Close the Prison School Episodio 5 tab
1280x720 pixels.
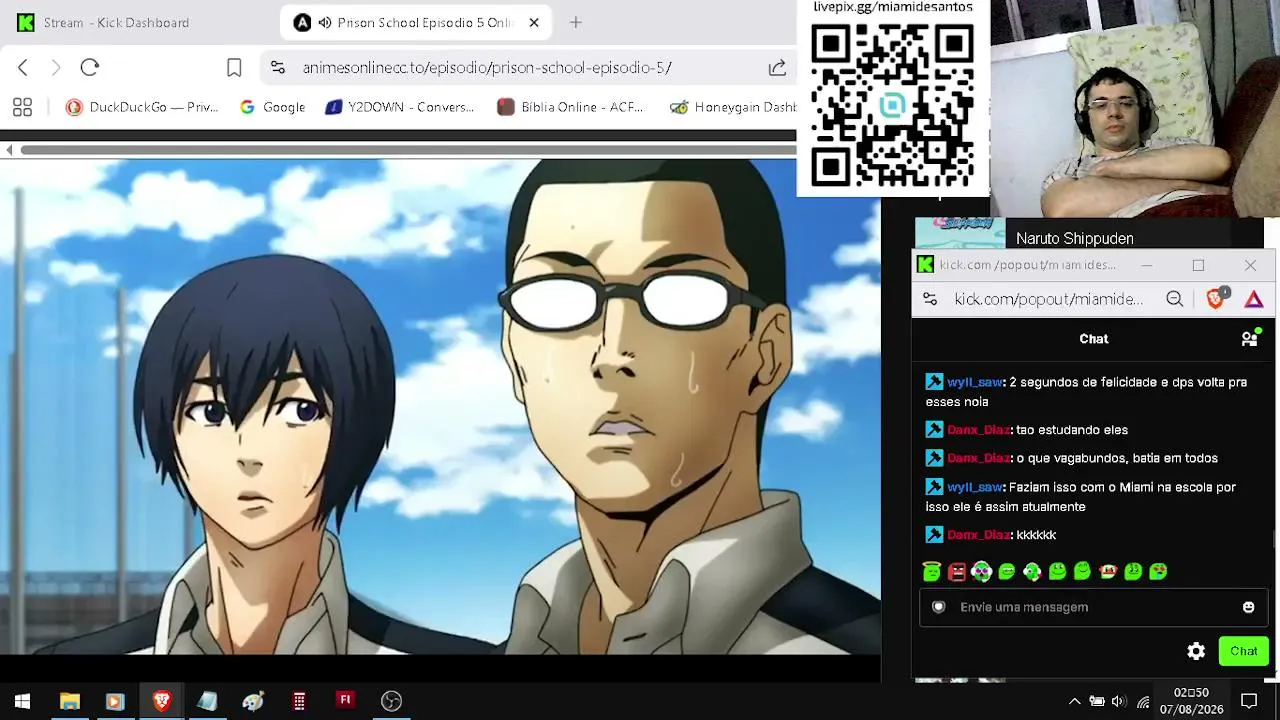(534, 22)
